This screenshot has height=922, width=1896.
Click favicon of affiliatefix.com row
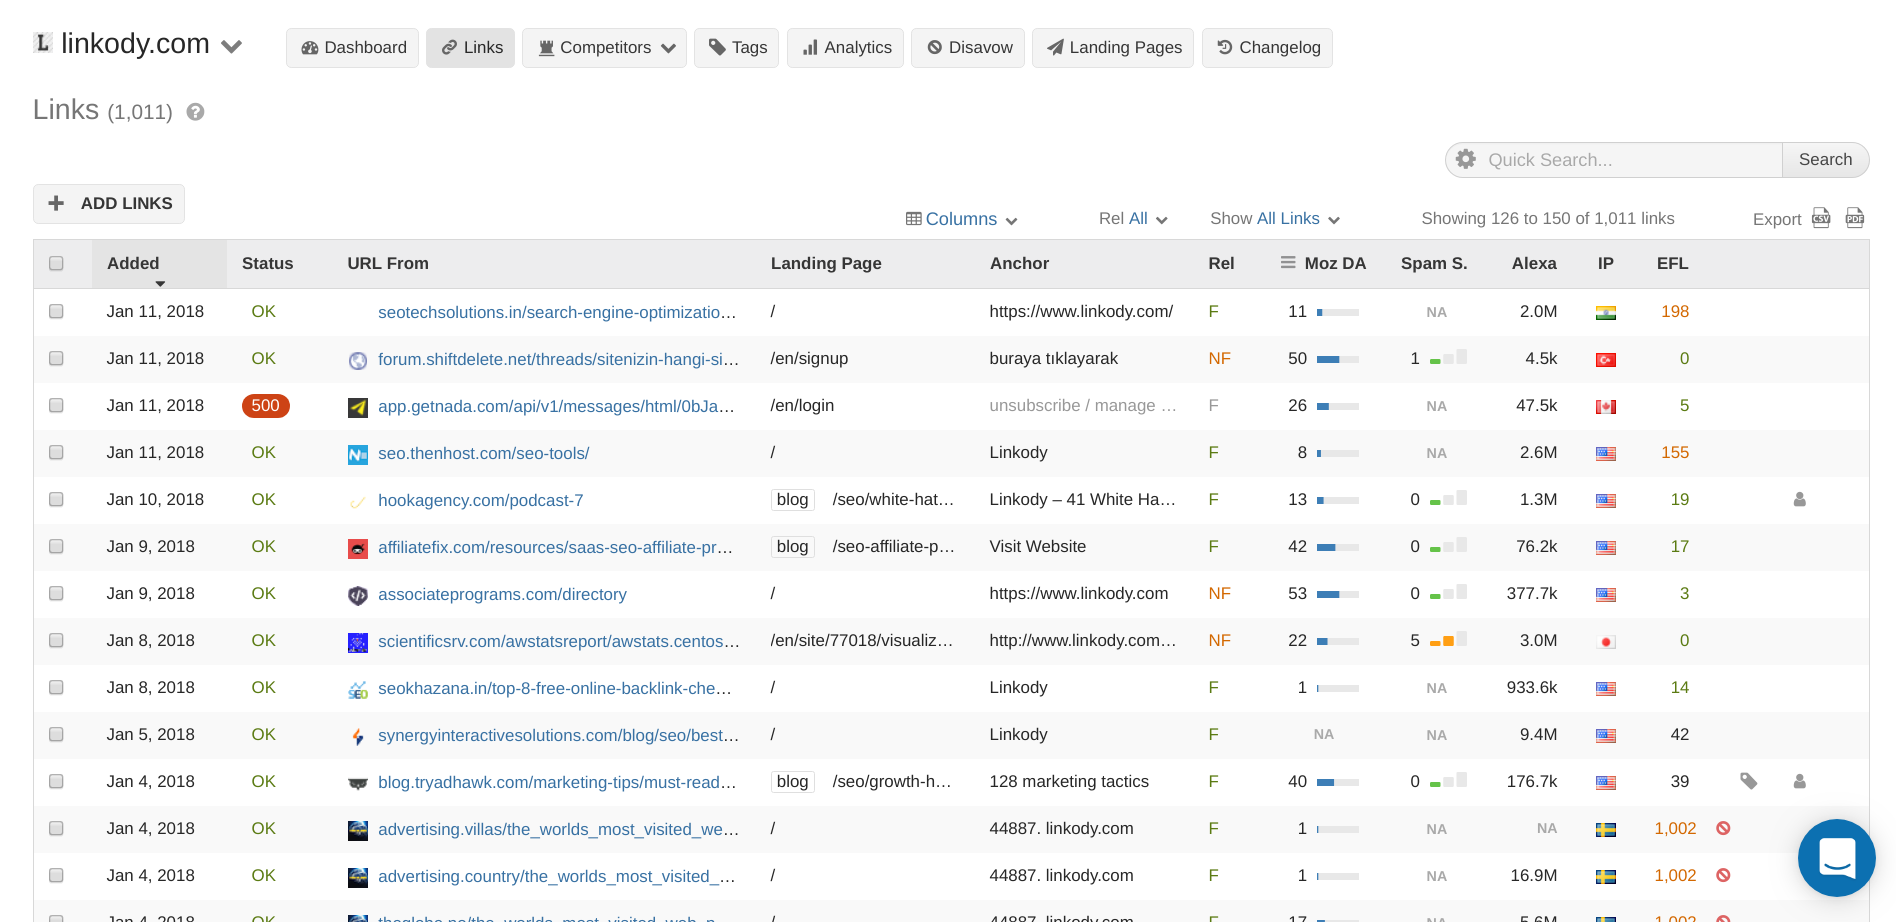358,549
